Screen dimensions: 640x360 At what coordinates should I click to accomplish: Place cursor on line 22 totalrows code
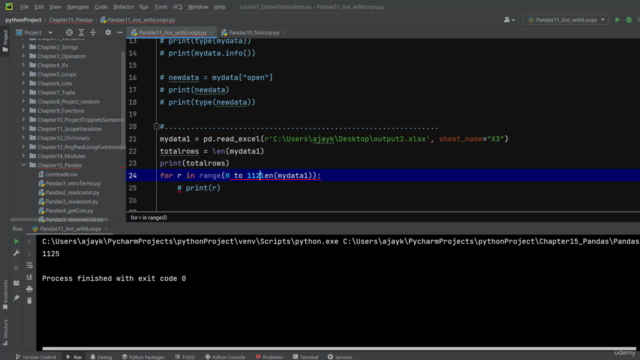tap(212, 151)
